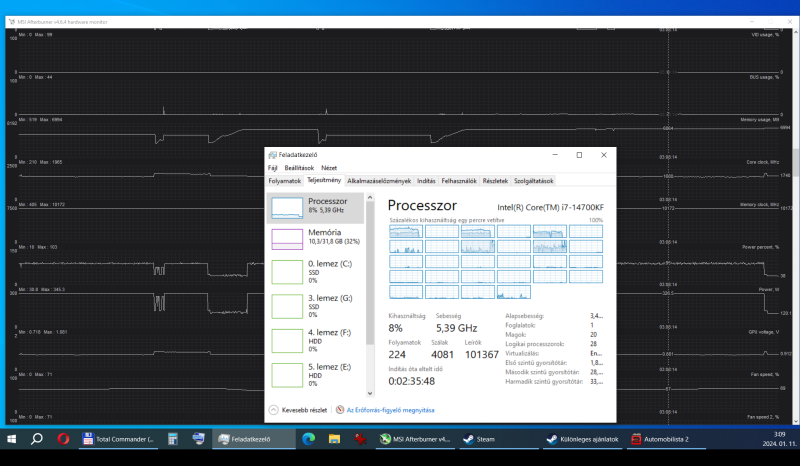Launch Microsoft Edge from taskbar
The image size is (800, 466).
[x=308, y=439]
